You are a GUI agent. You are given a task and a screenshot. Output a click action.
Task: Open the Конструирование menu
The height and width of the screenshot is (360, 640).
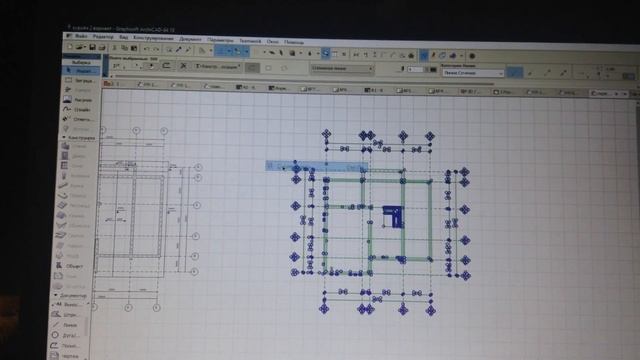(153, 38)
